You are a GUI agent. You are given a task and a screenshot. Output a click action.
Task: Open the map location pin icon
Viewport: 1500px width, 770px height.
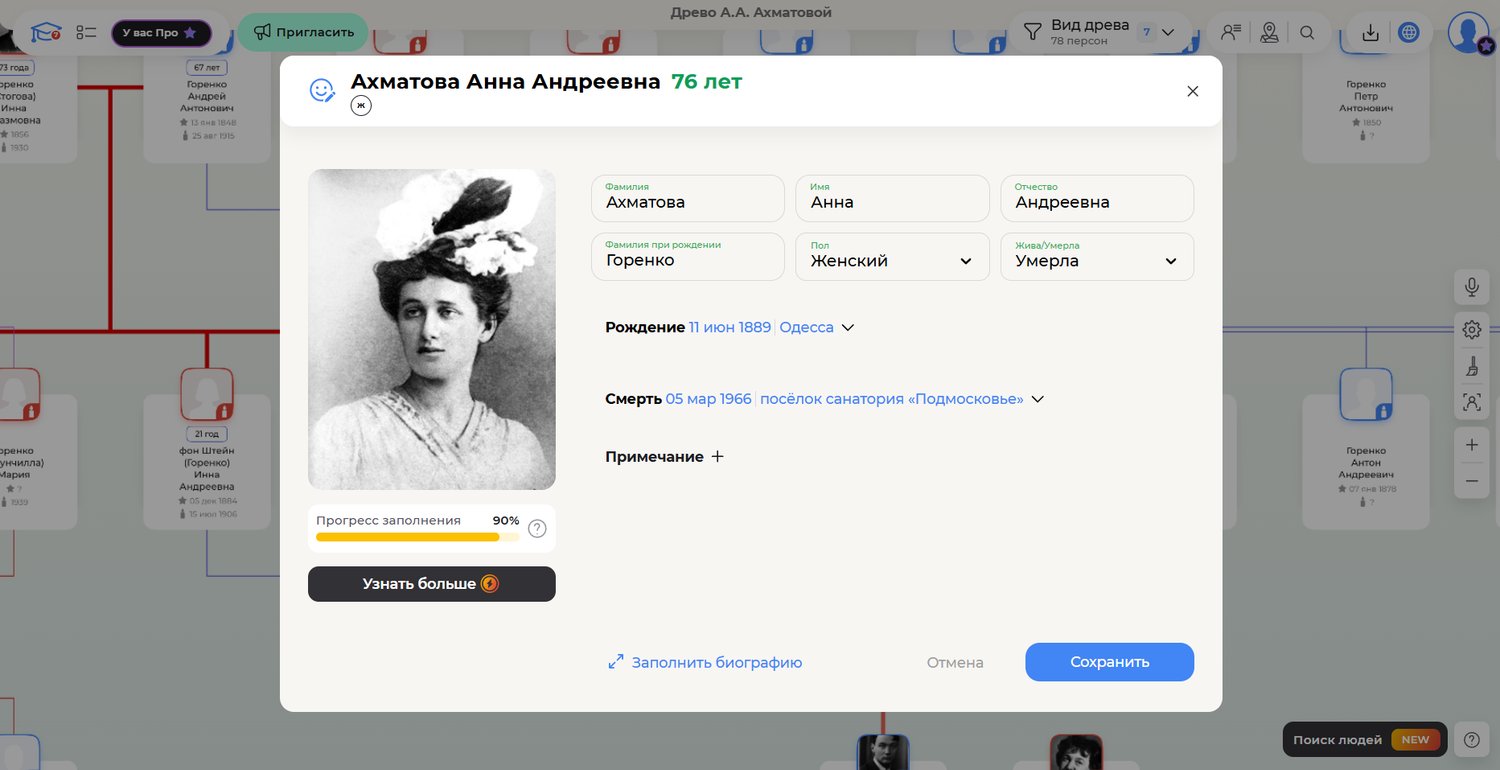[1269, 32]
